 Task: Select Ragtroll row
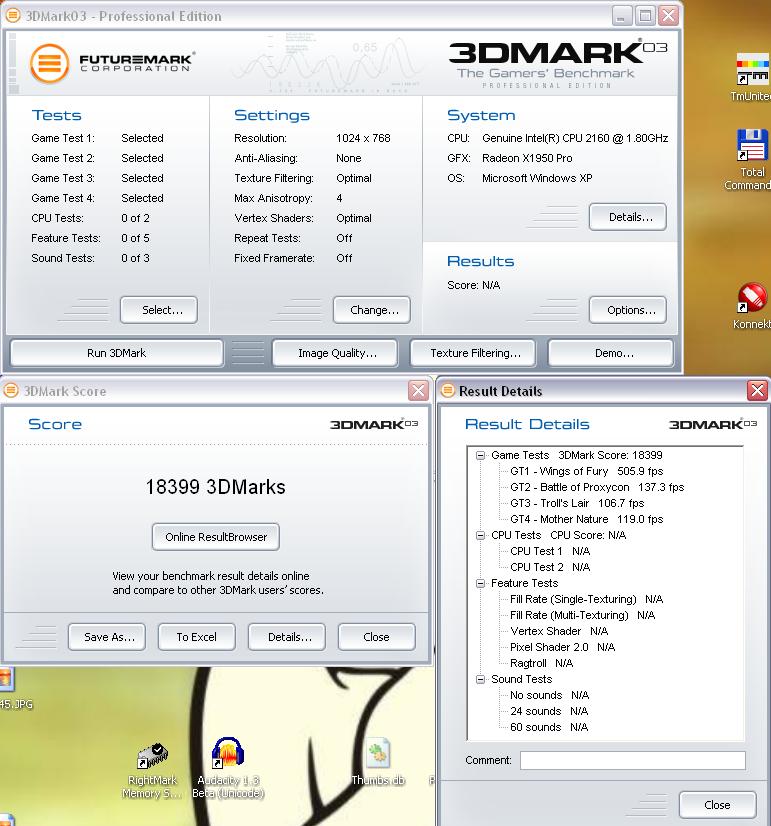(541, 663)
